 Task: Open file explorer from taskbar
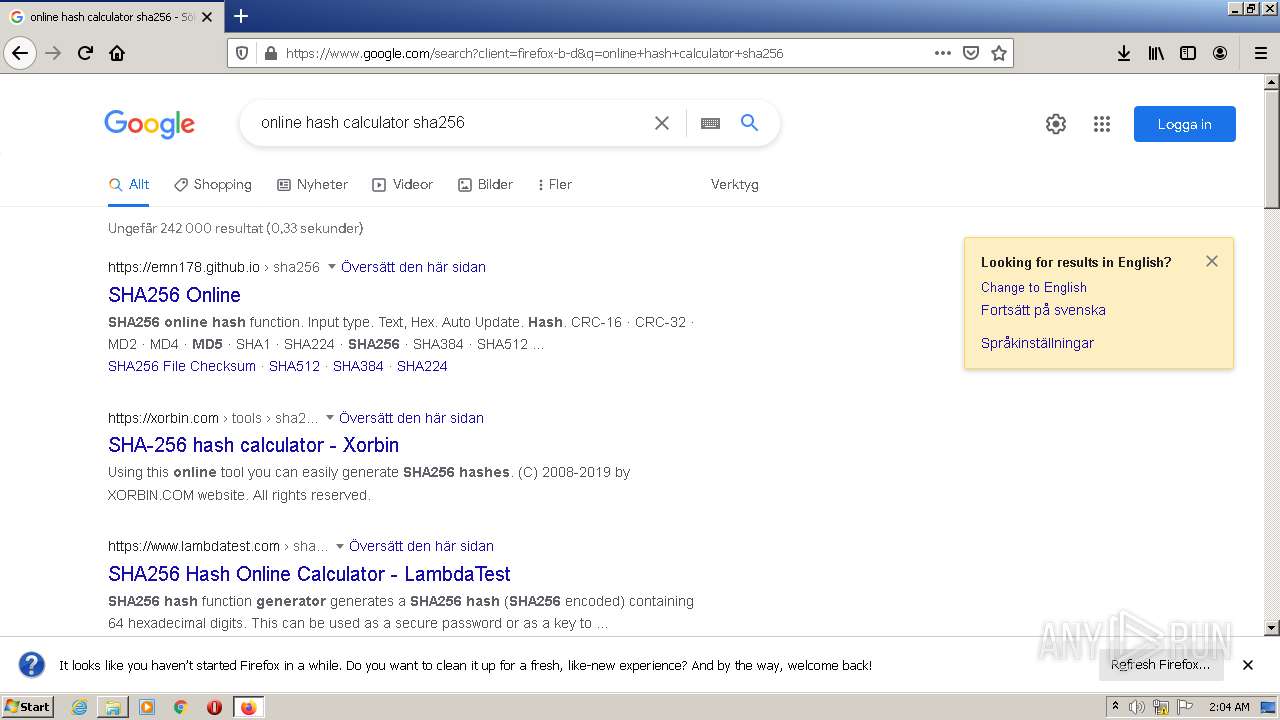[x=113, y=707]
